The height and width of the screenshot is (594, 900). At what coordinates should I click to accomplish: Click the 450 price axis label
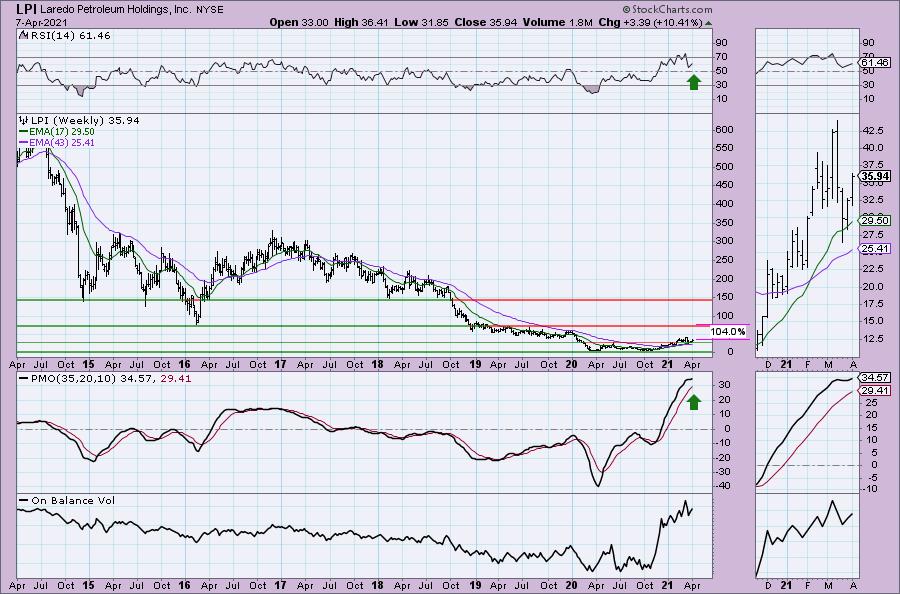point(725,185)
